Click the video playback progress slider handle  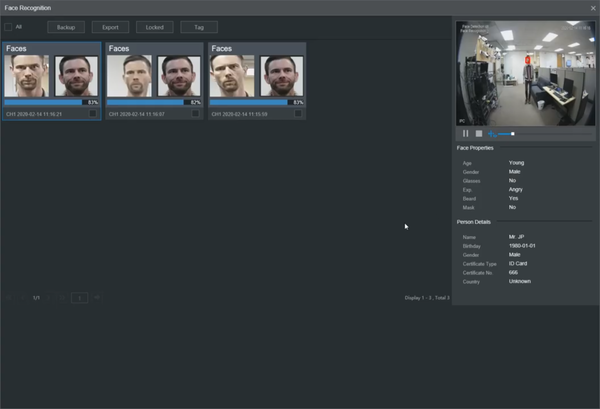[513, 134]
